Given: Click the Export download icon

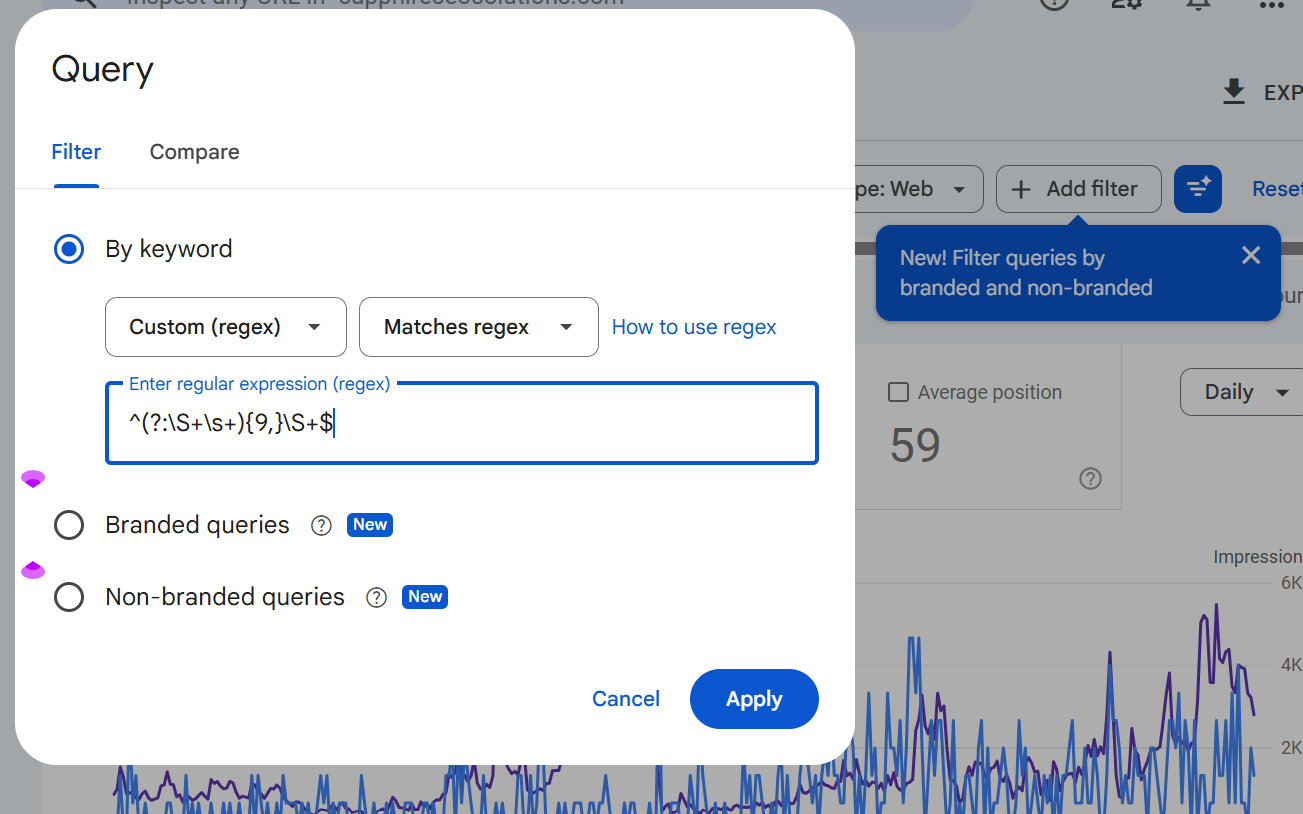Looking at the screenshot, I should tap(1234, 92).
